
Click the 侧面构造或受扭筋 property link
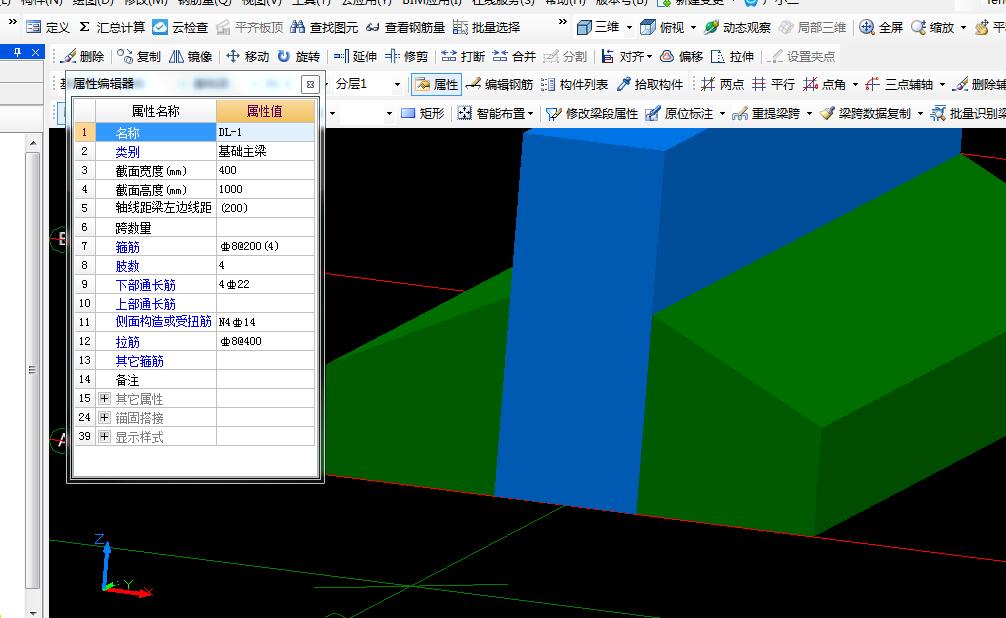click(x=164, y=322)
